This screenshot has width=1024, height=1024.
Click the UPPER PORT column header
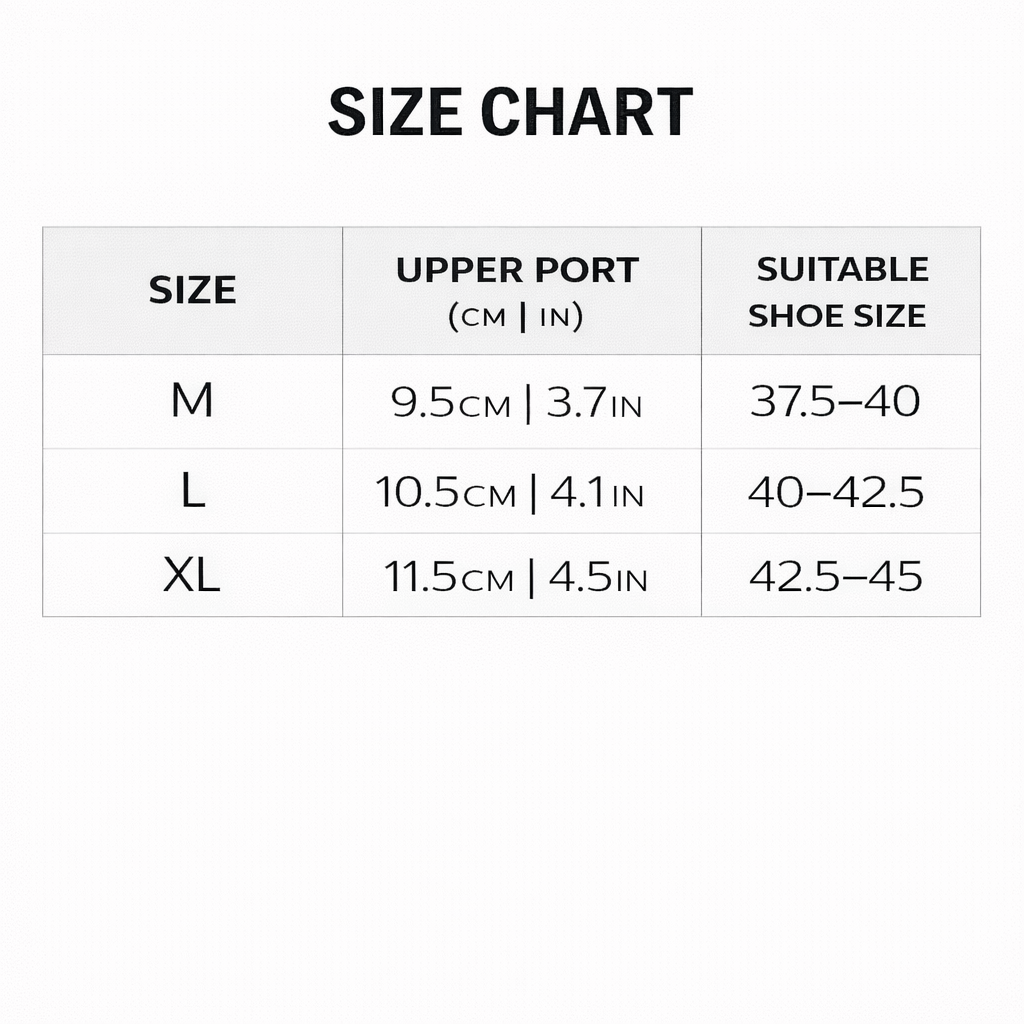tap(517, 270)
